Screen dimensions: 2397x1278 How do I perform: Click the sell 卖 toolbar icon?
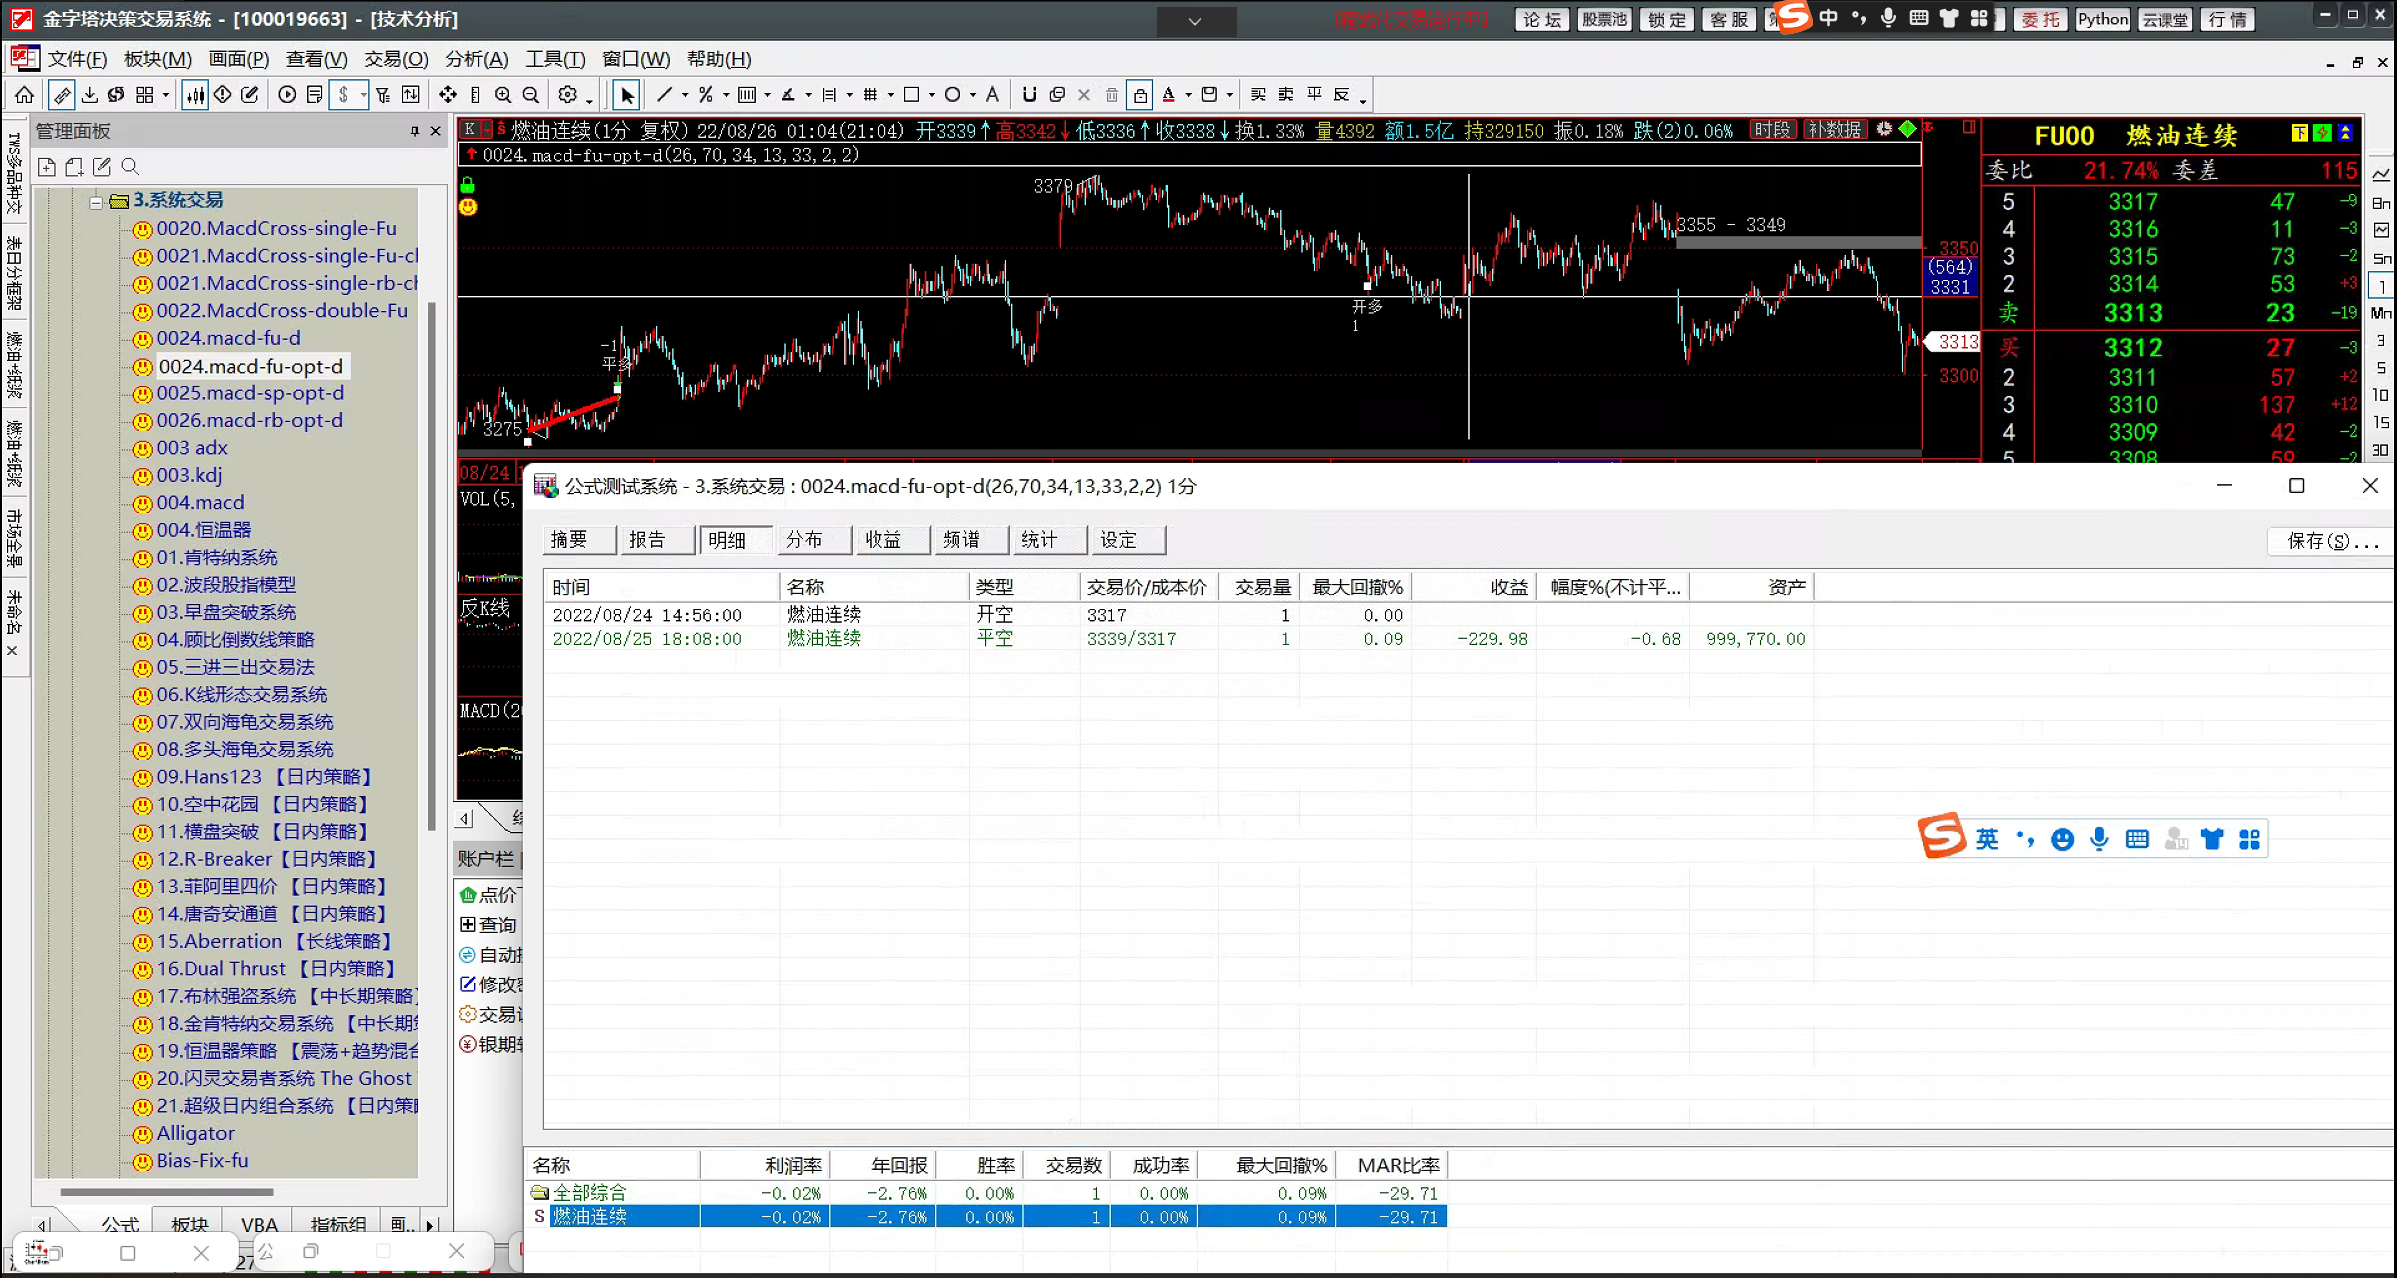coord(1286,94)
